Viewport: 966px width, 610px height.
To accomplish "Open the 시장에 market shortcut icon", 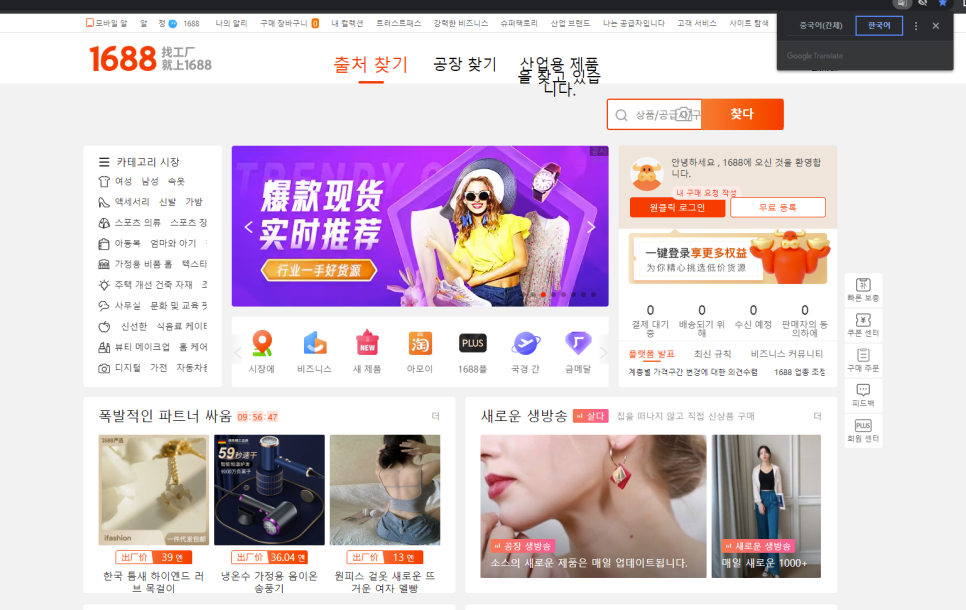I will coord(262,344).
